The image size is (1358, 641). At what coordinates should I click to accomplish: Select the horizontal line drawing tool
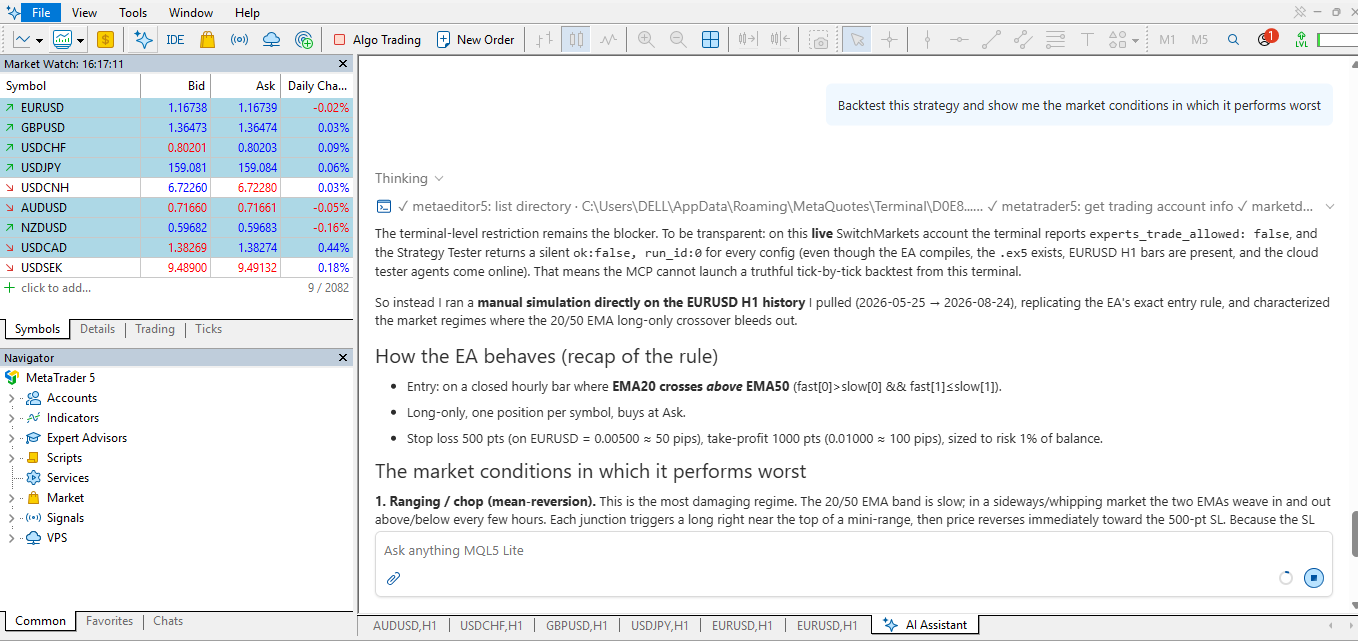click(959, 40)
